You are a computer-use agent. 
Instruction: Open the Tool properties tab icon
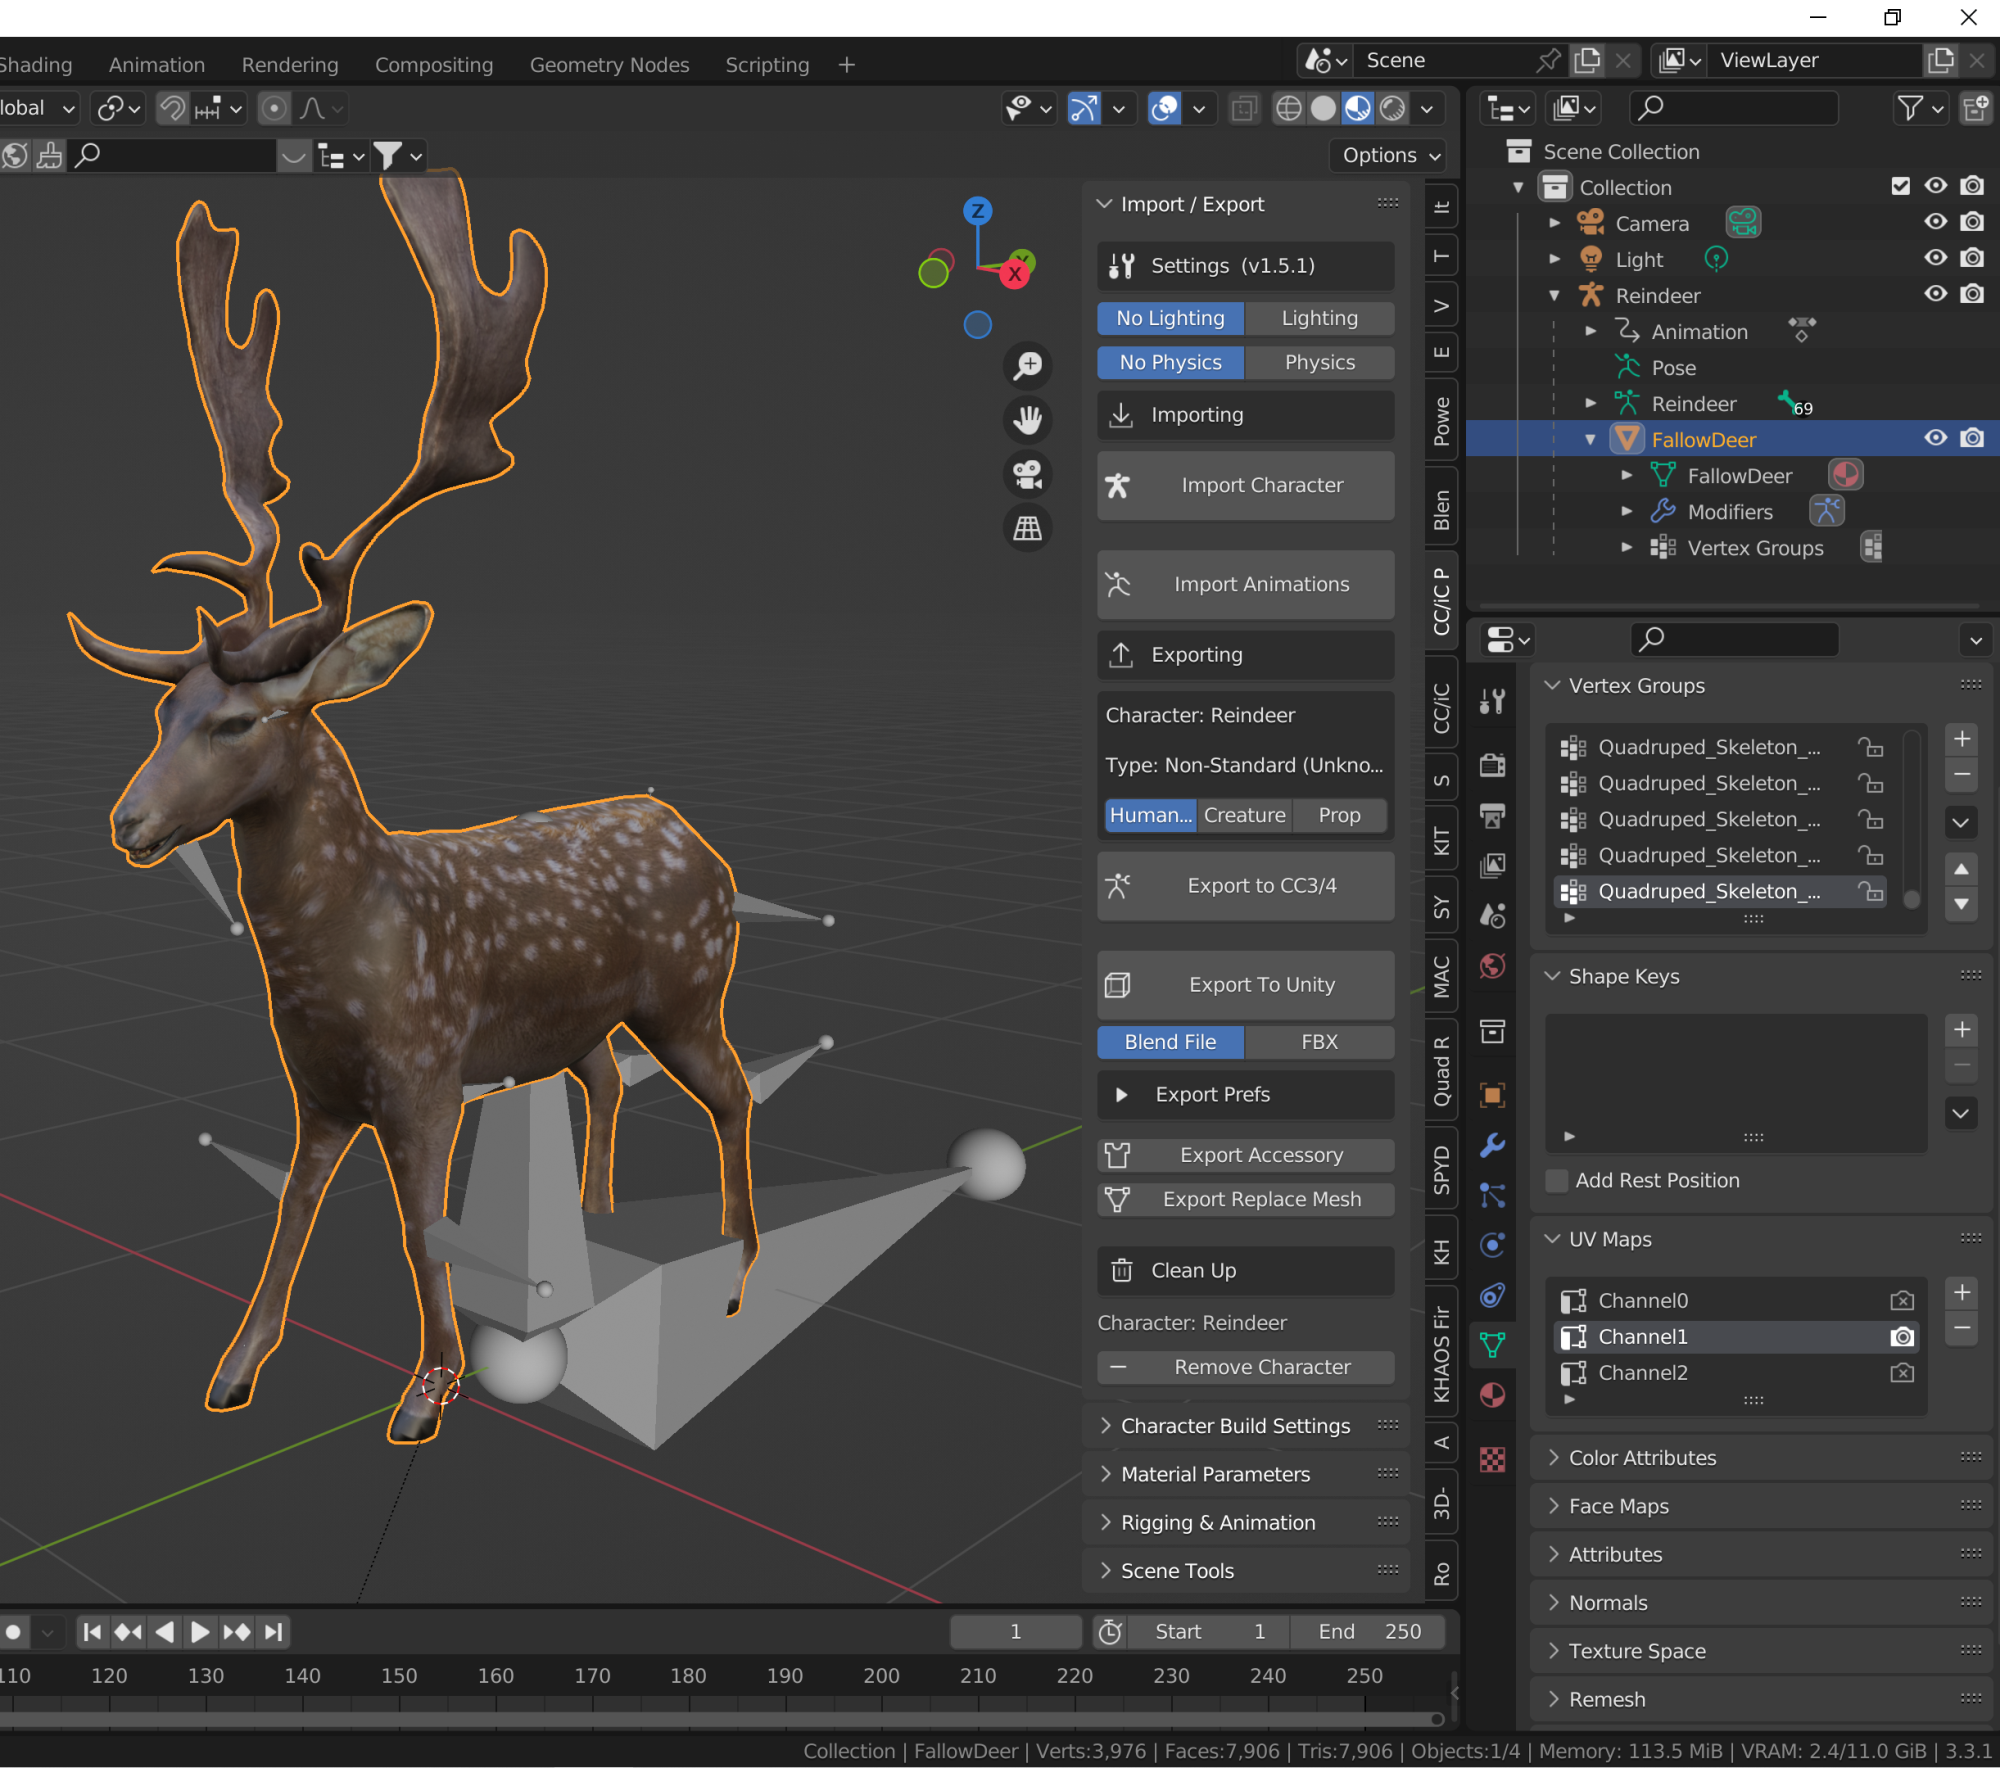pyautogui.click(x=1492, y=702)
